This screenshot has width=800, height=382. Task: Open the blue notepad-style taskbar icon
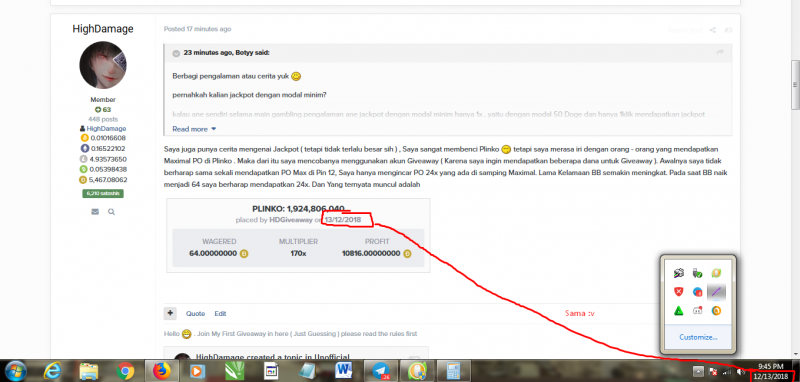tap(307, 371)
